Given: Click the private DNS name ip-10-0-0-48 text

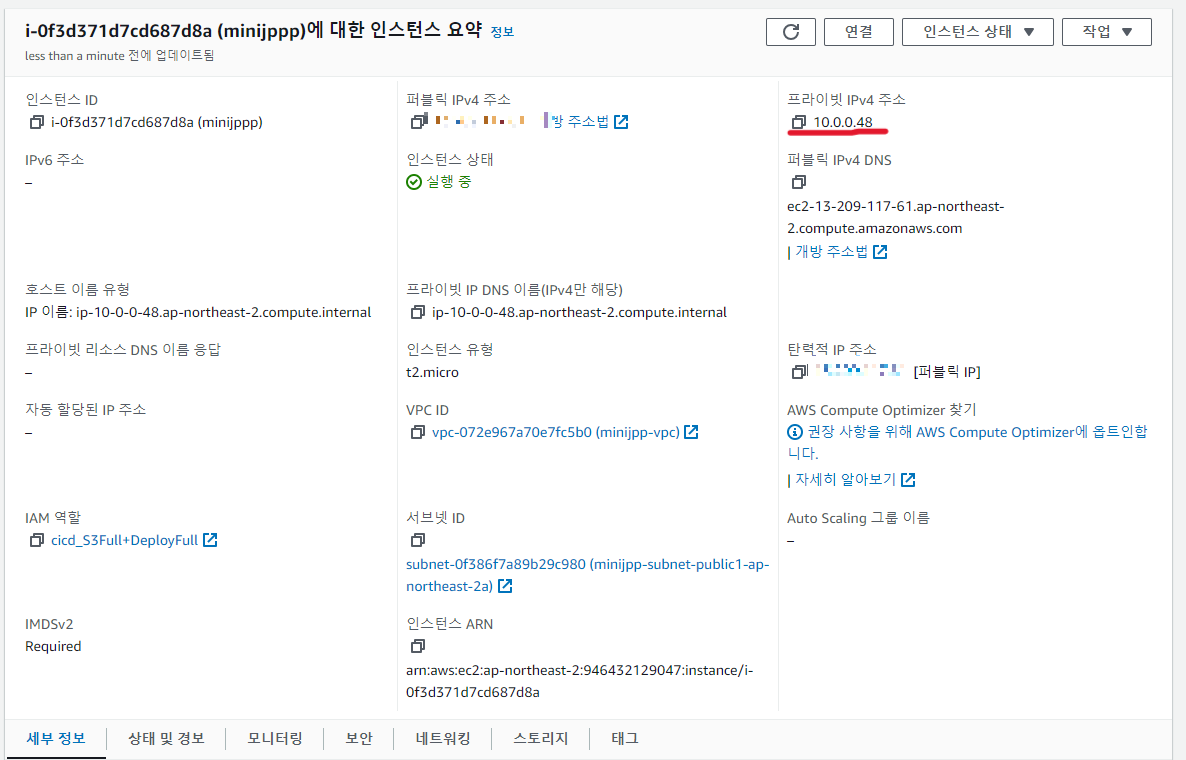Looking at the screenshot, I should (x=579, y=312).
